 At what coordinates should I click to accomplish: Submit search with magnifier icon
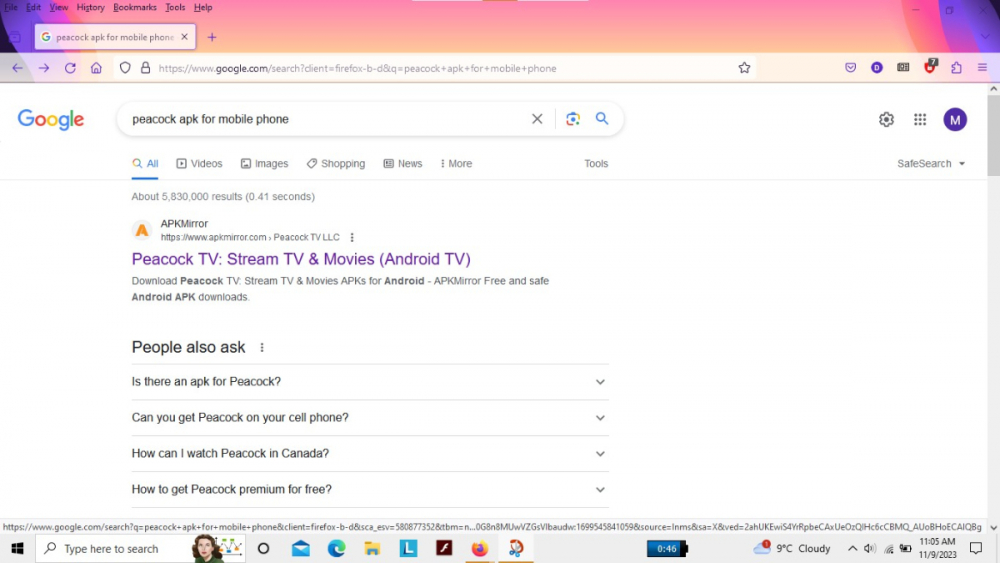pos(602,119)
